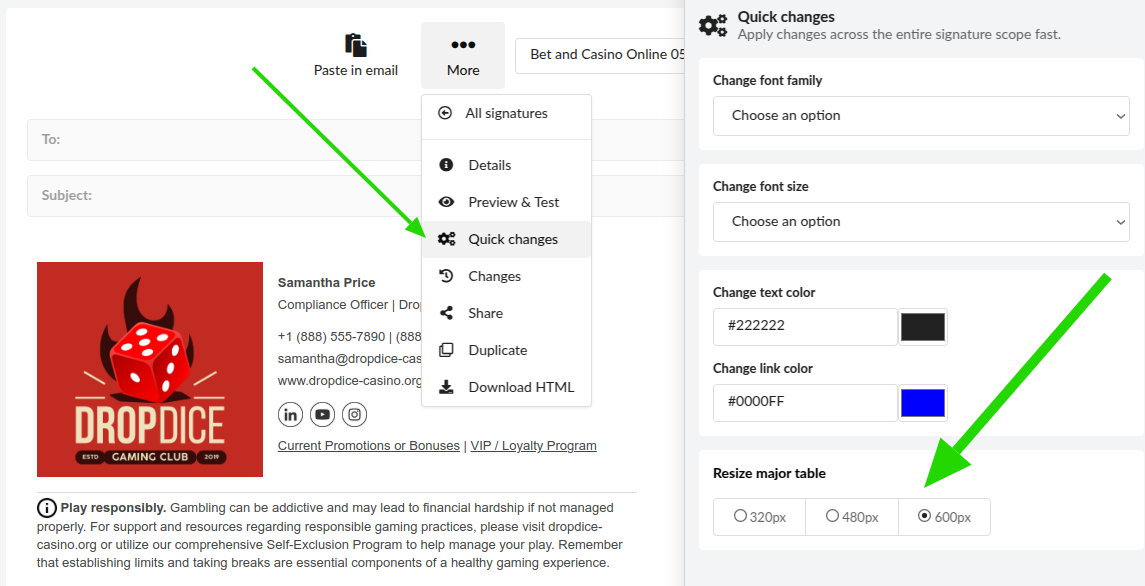Screen dimensions: 1145x586
Task: Open the DropDice Instagram profile
Action: 354,414
